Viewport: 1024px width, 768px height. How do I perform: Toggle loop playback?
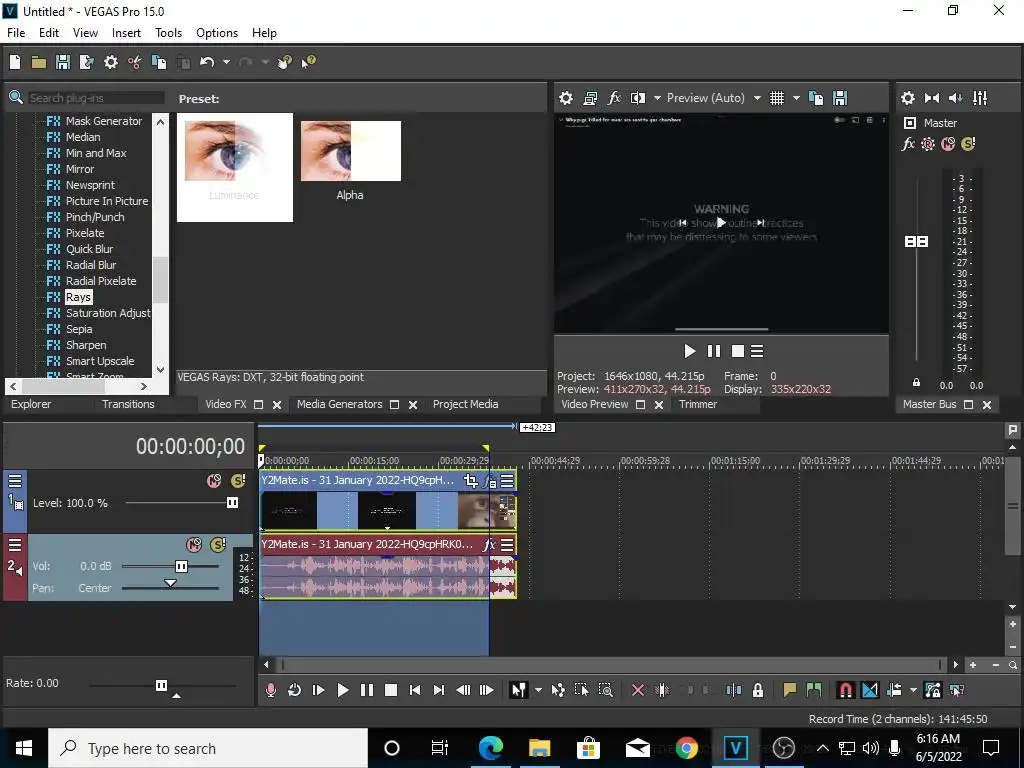[x=295, y=690]
